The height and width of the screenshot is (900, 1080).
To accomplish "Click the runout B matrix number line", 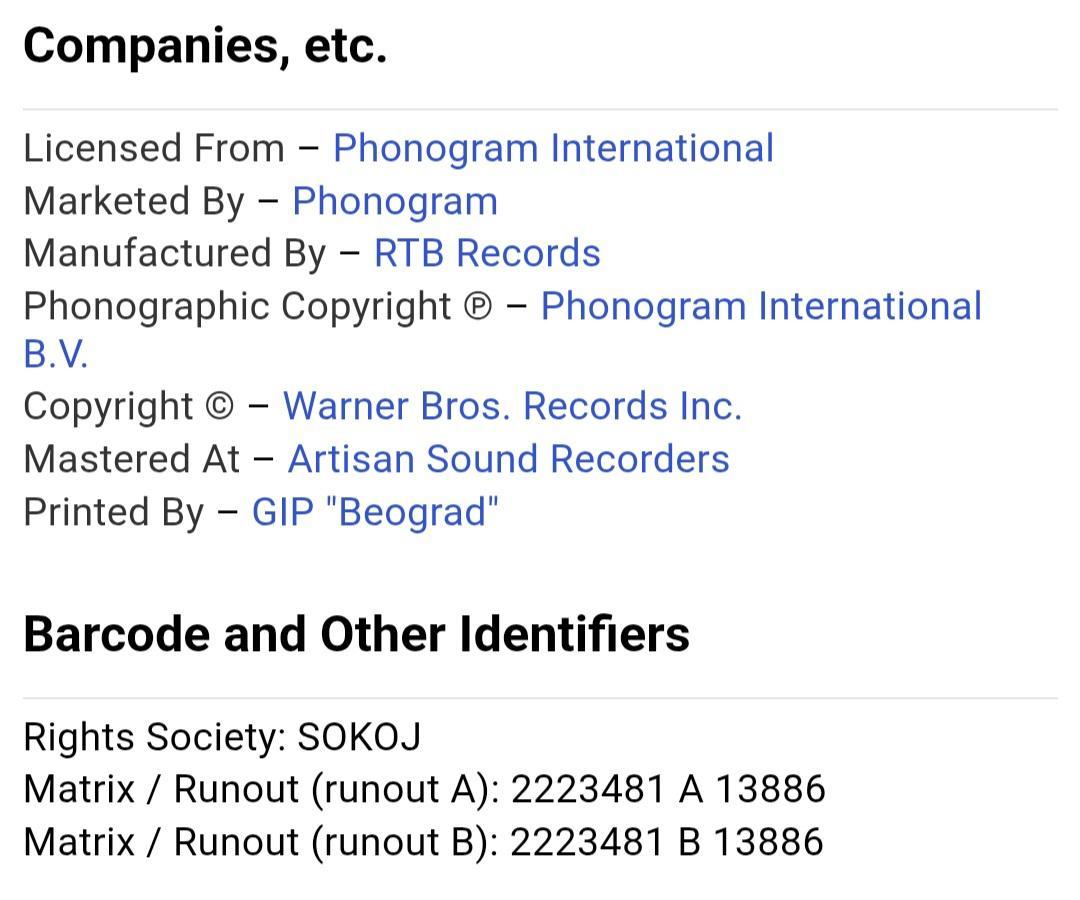I will coord(424,841).
